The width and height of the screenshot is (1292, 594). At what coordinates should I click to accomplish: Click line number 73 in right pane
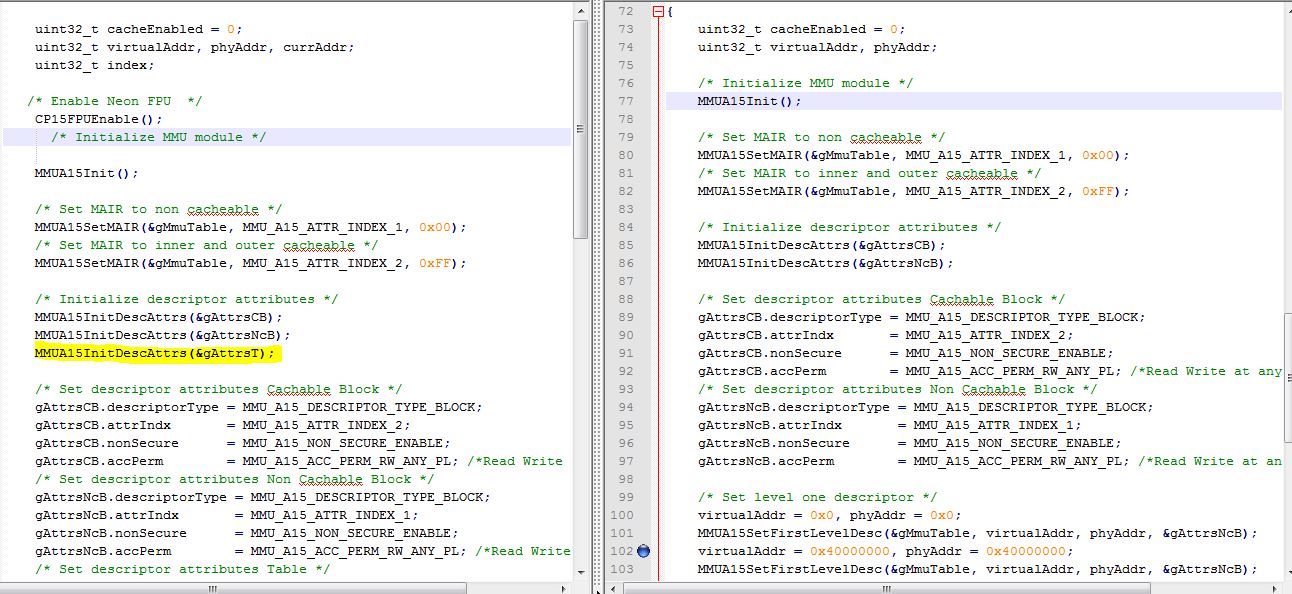pos(626,29)
